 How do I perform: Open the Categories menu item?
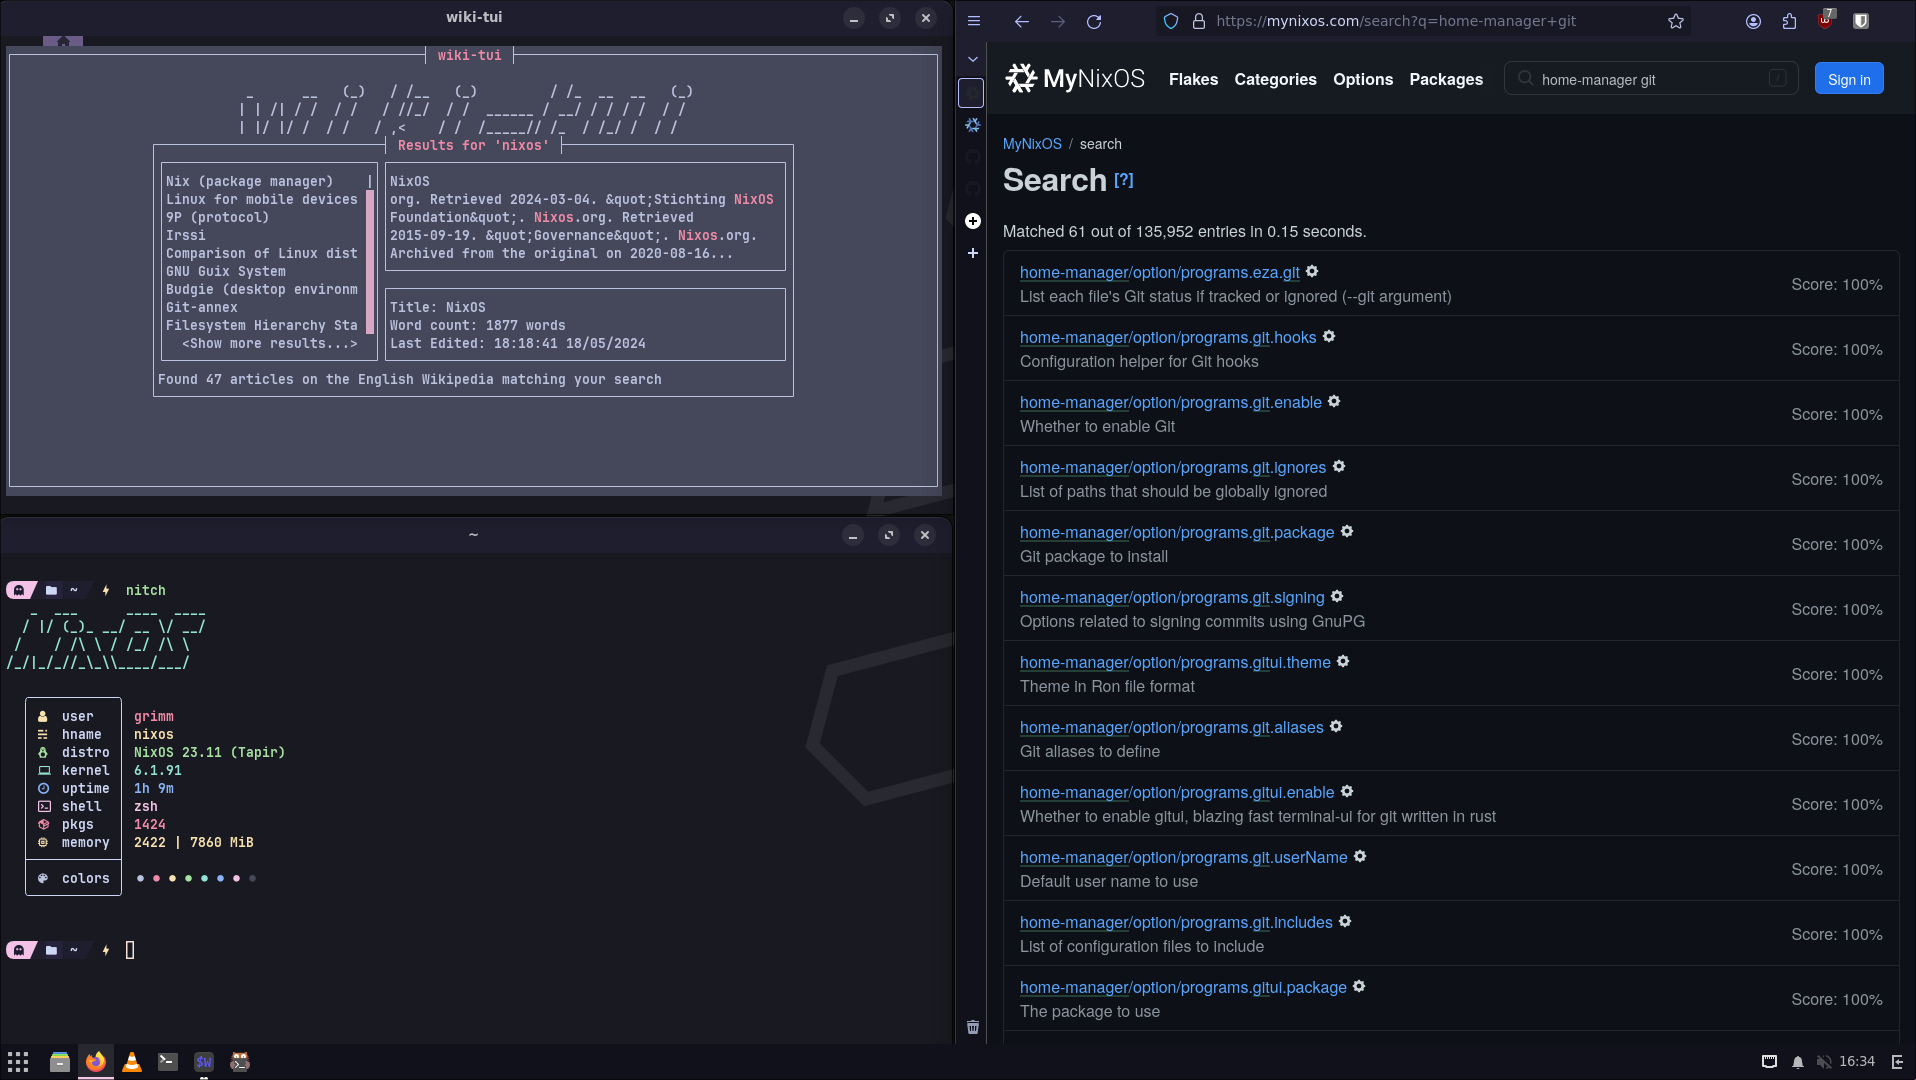[x=1275, y=79]
